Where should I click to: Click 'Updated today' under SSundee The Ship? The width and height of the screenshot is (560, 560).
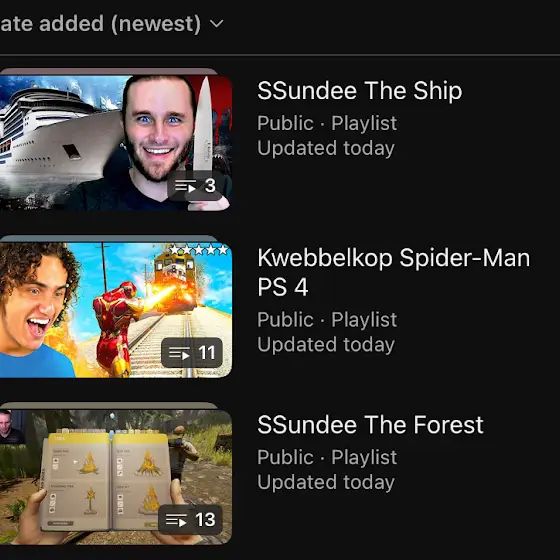click(326, 148)
